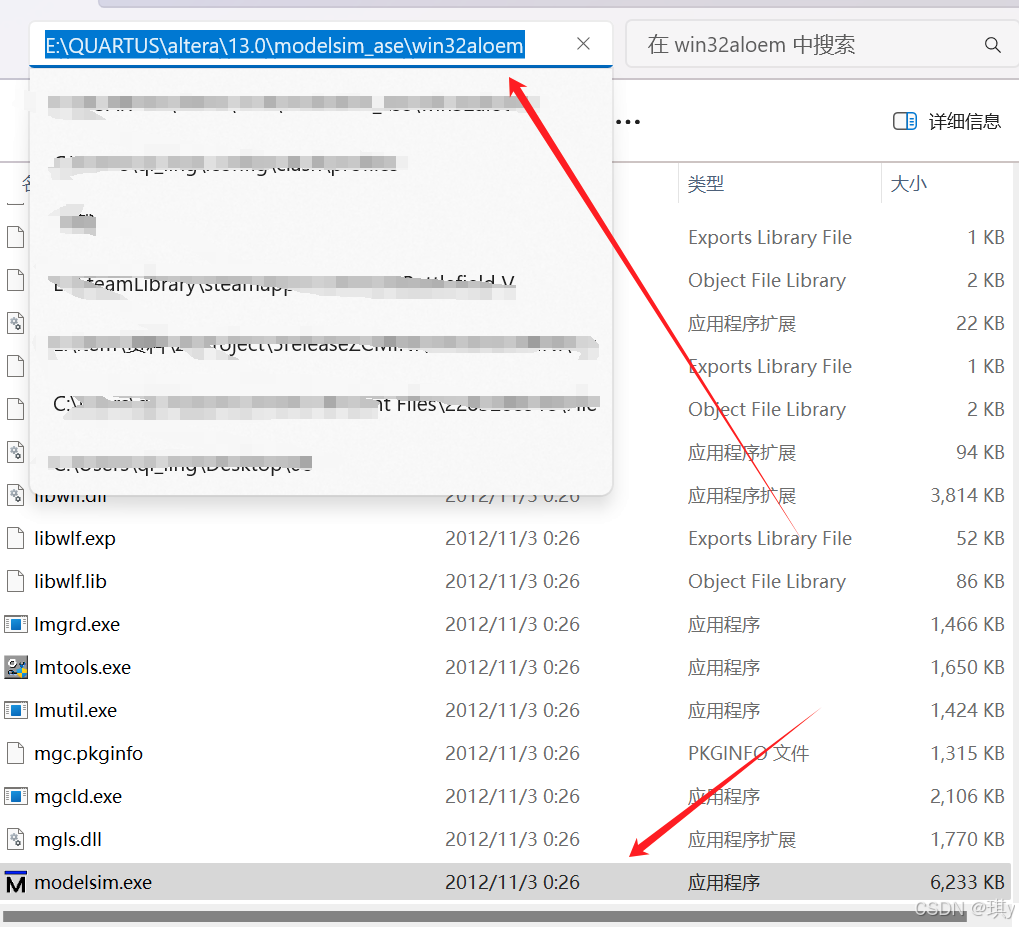Screen dimensions: 1019x927
Task: Click the 6,233 KB size of modelsim.exe
Action: (967, 882)
